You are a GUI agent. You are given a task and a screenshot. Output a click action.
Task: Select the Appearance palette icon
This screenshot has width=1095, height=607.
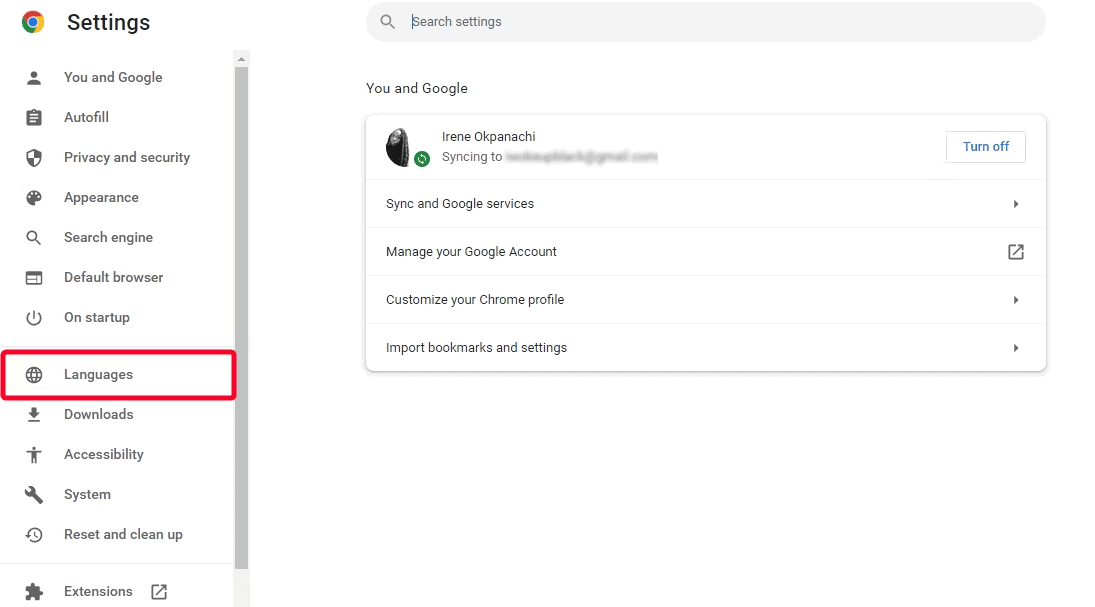(35, 197)
